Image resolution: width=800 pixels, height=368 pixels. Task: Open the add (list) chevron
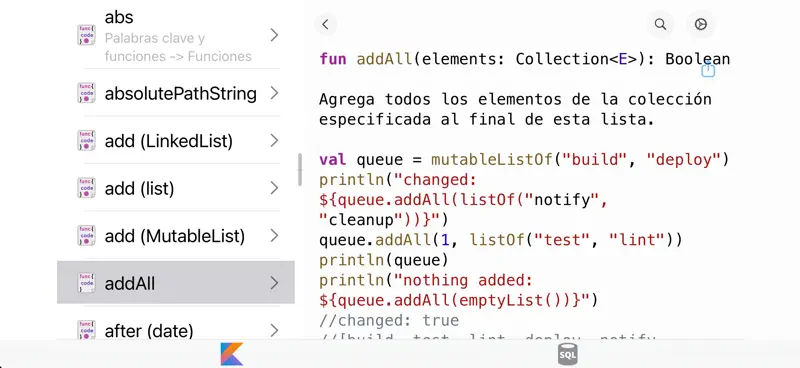(x=274, y=188)
